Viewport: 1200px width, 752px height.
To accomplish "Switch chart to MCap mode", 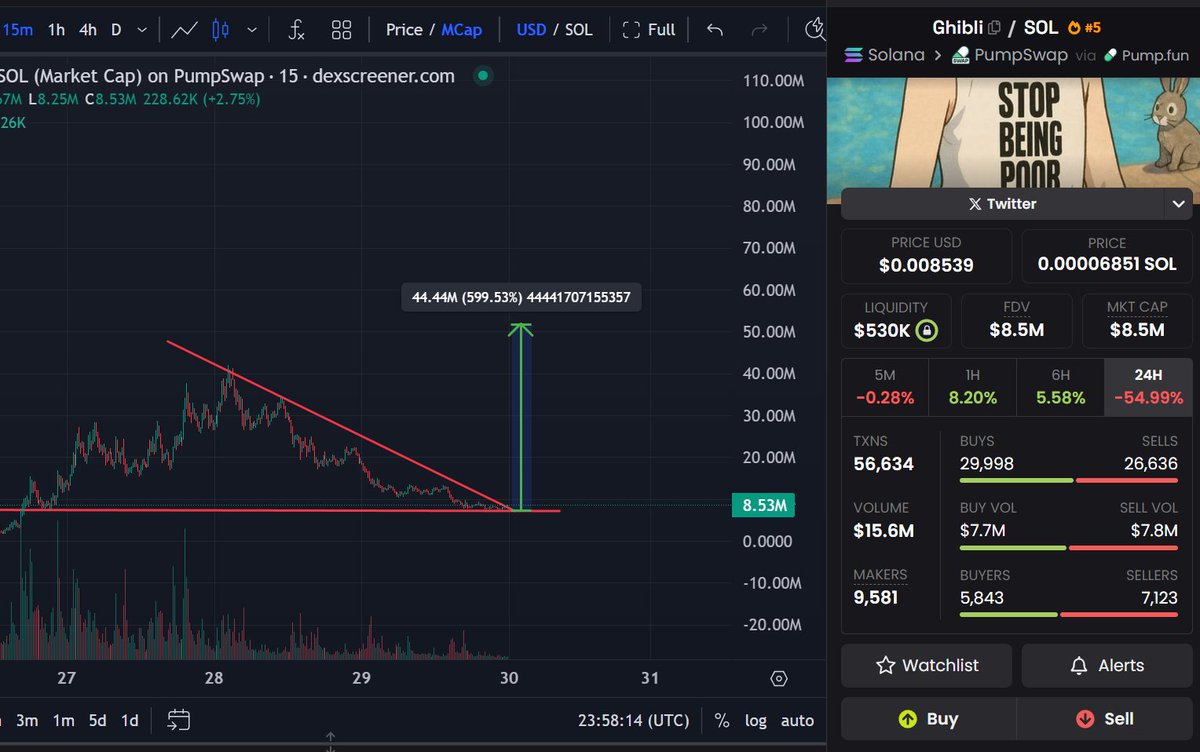I will (462, 29).
